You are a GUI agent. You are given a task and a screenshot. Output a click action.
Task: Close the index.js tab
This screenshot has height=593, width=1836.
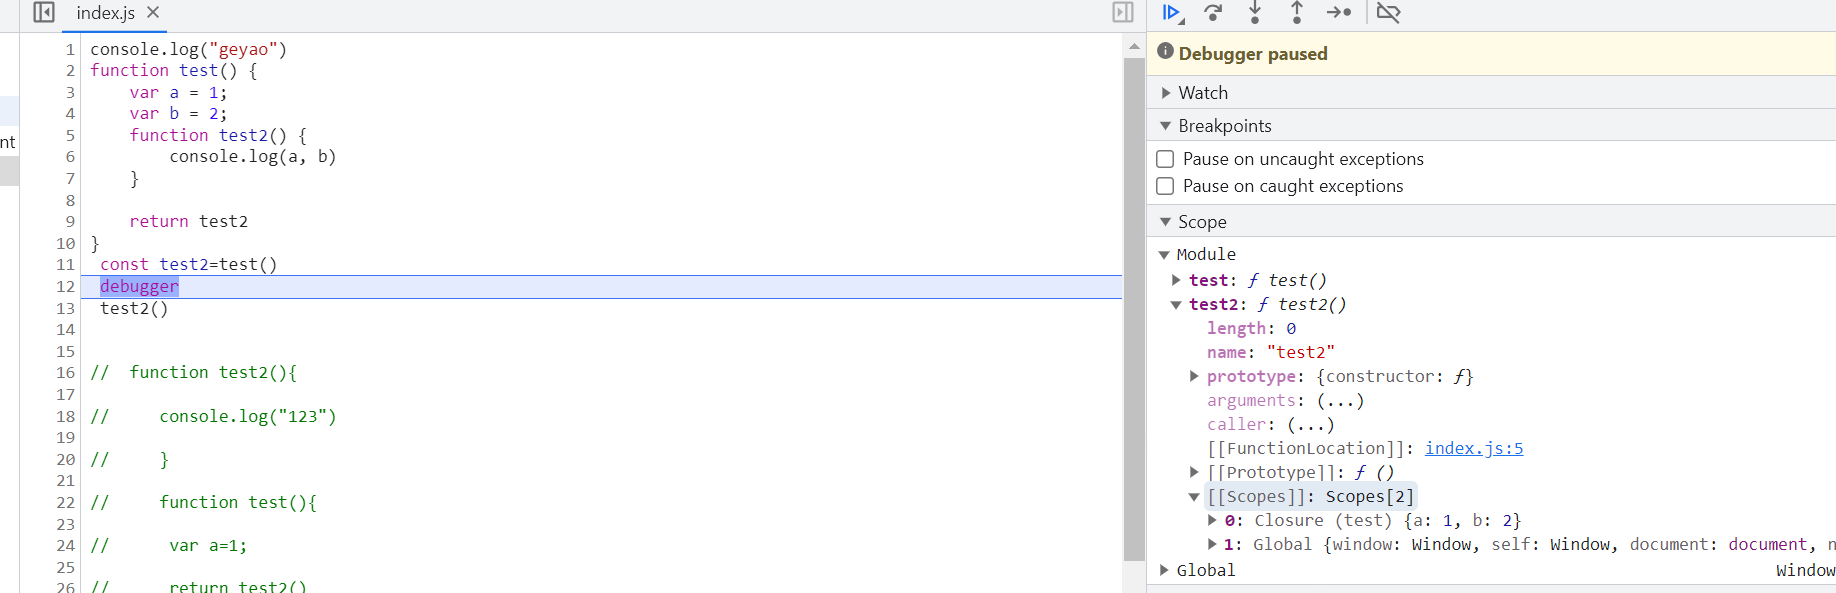(153, 12)
